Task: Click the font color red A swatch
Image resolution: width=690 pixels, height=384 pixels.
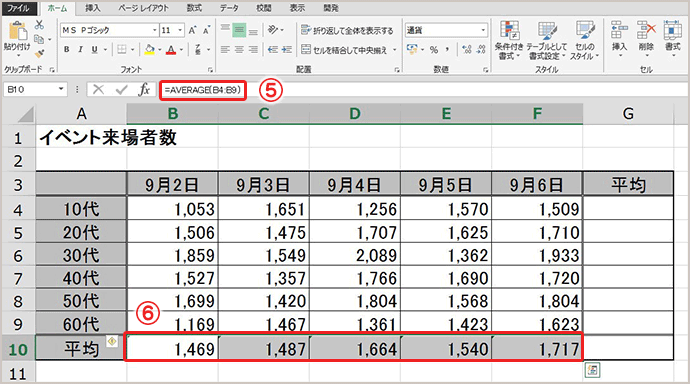Action: pyautogui.click(x=171, y=50)
